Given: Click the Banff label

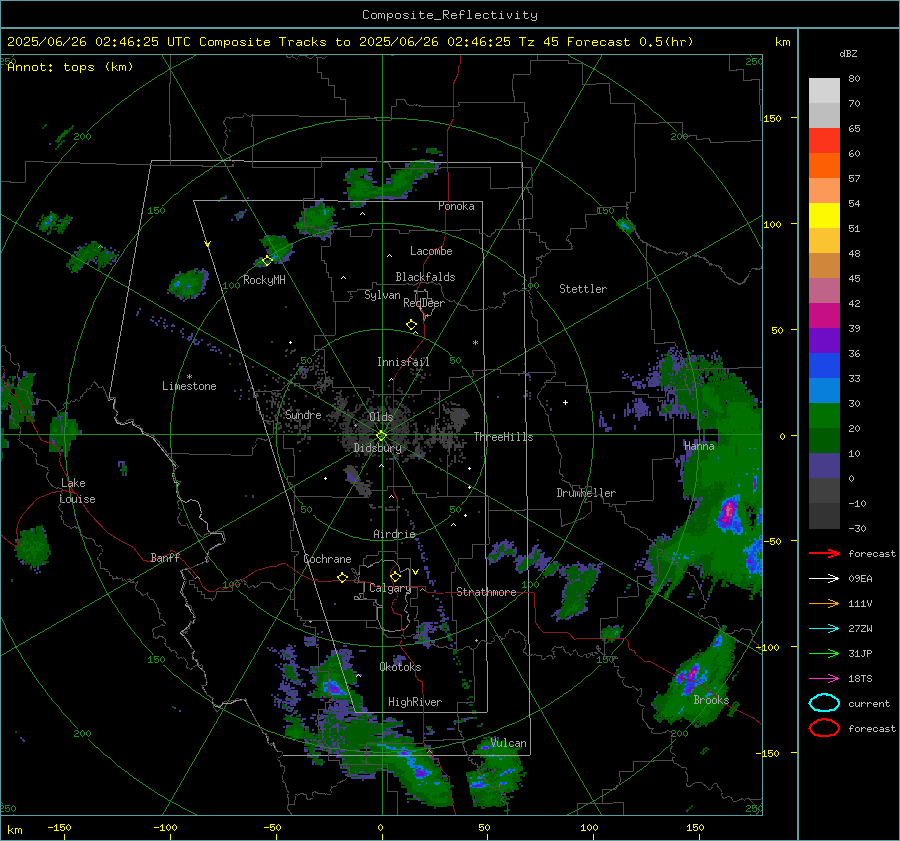Looking at the screenshot, I should pos(165,557).
